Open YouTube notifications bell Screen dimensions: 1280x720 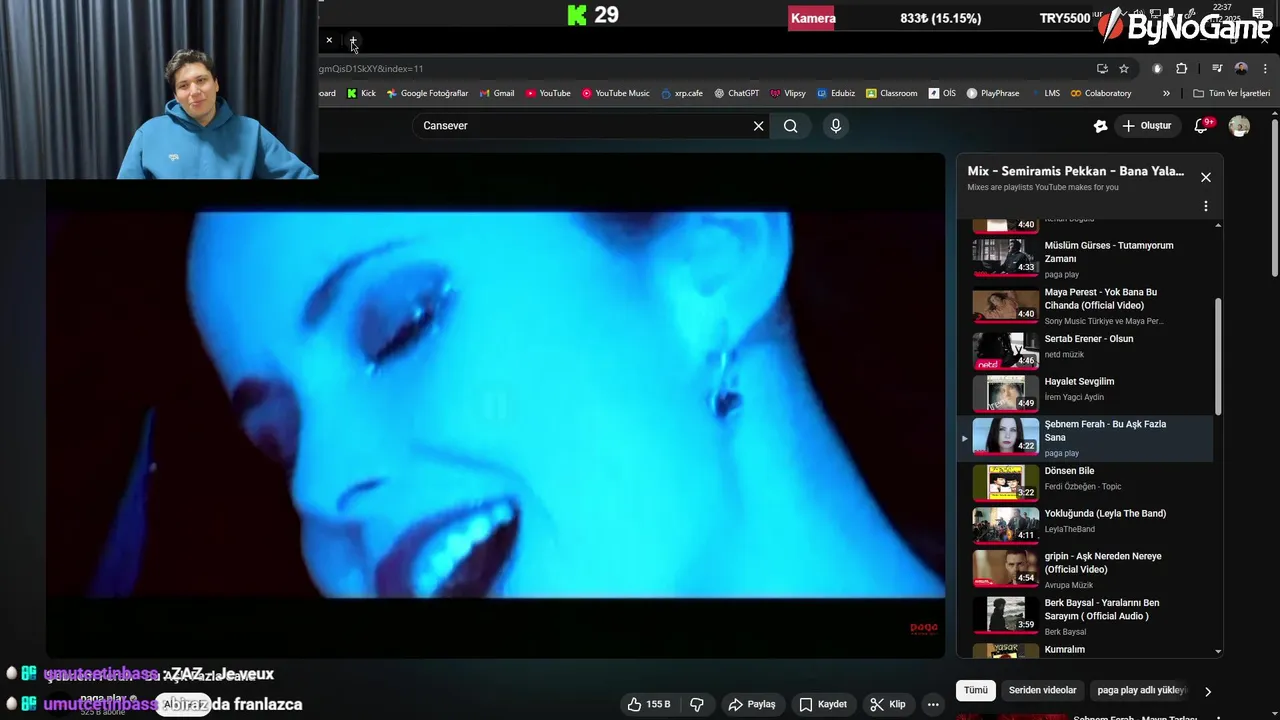[x=1201, y=126]
